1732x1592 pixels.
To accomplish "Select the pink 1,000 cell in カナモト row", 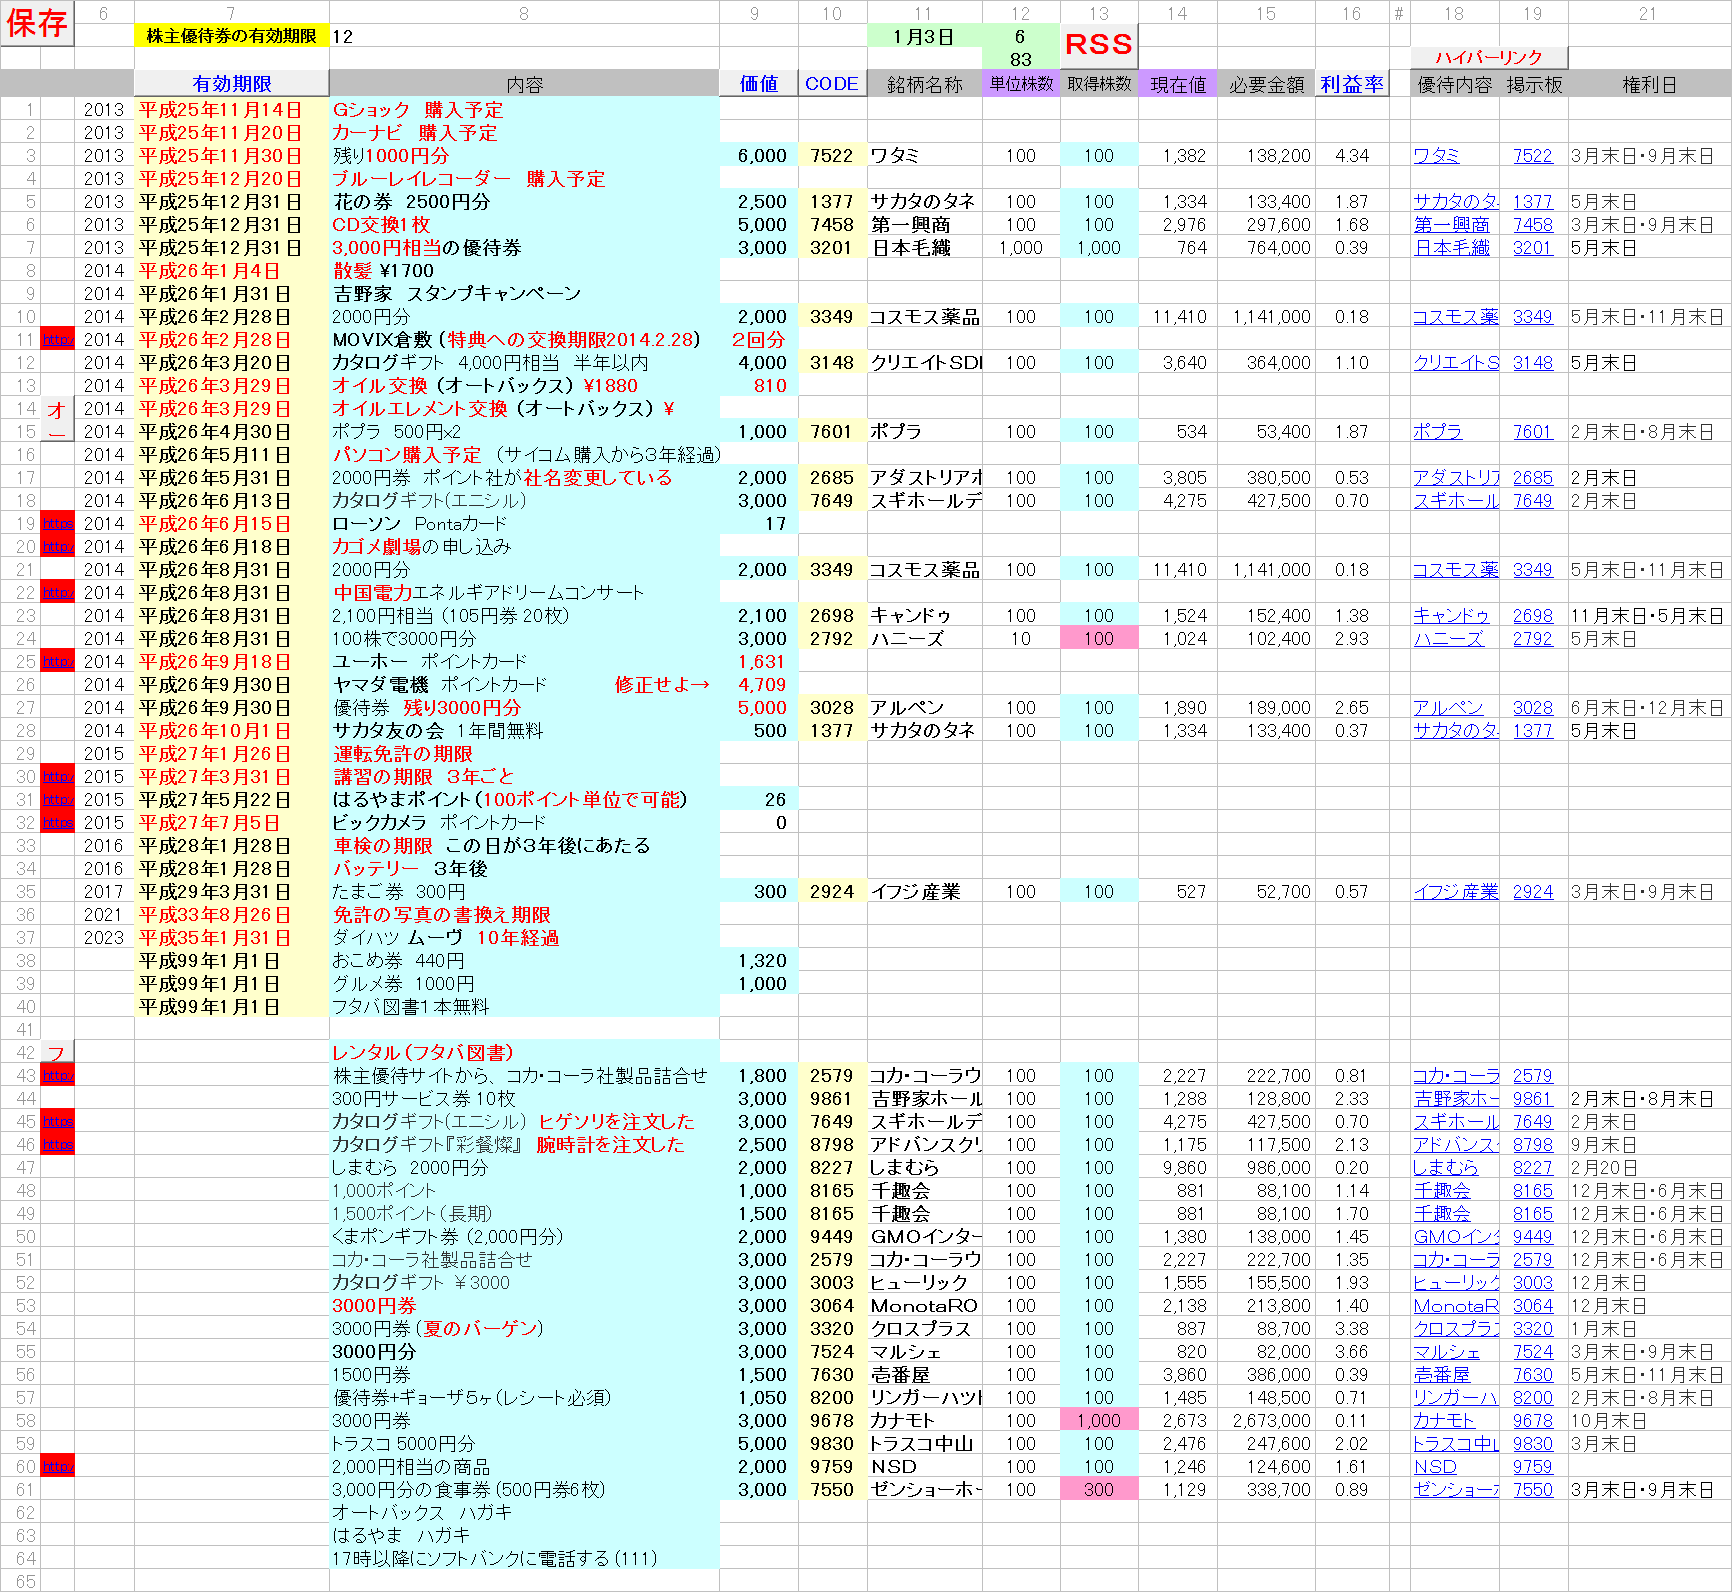I will [x=1099, y=1421].
